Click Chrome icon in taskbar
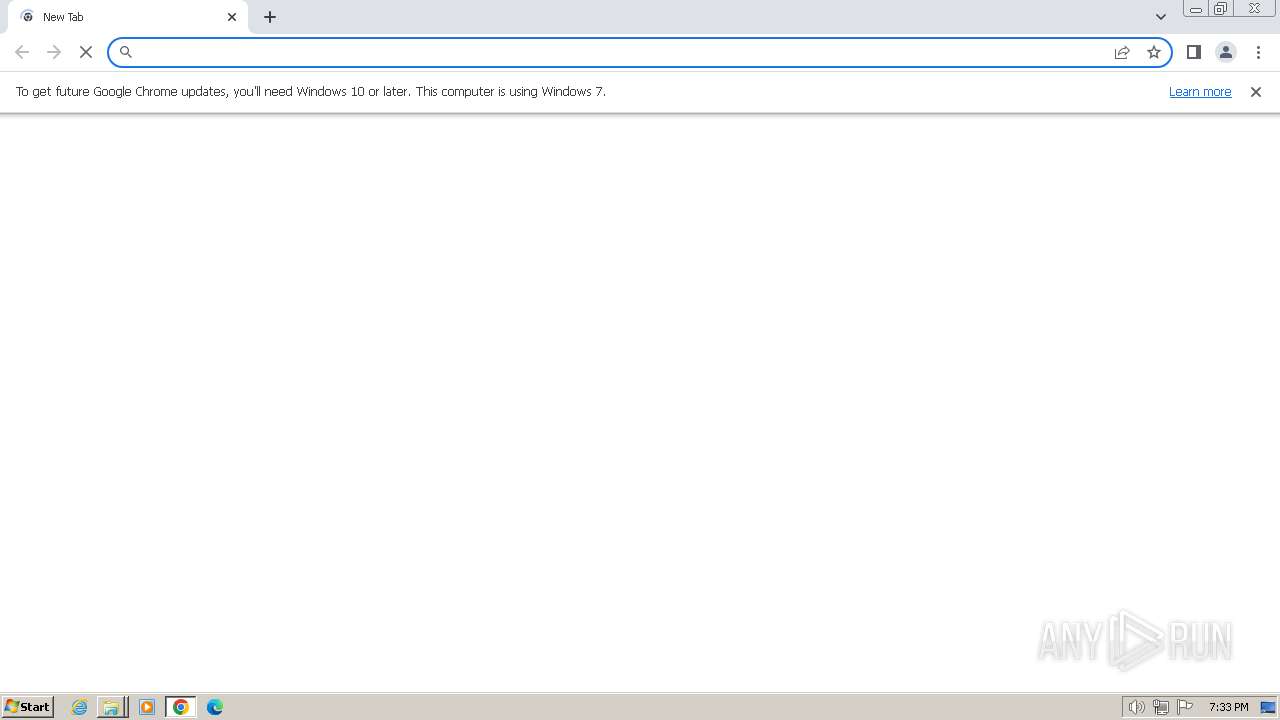1280x720 pixels. click(181, 707)
